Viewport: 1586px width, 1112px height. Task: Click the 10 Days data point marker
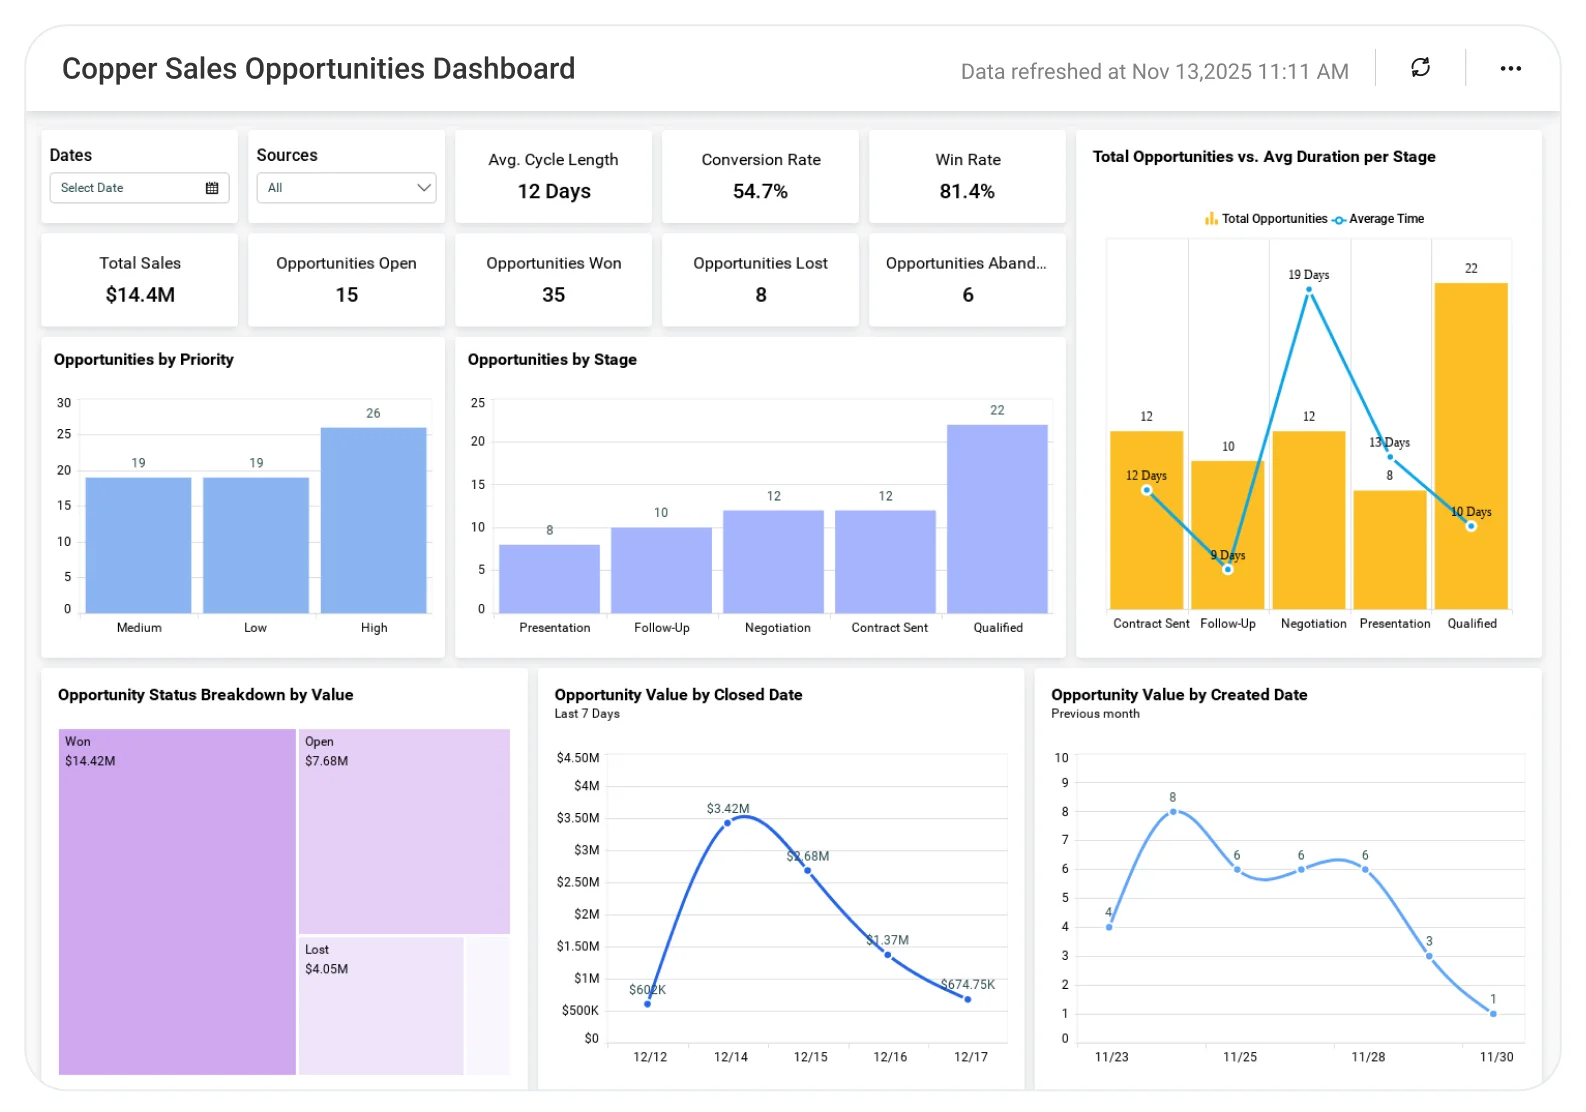coord(1471,526)
